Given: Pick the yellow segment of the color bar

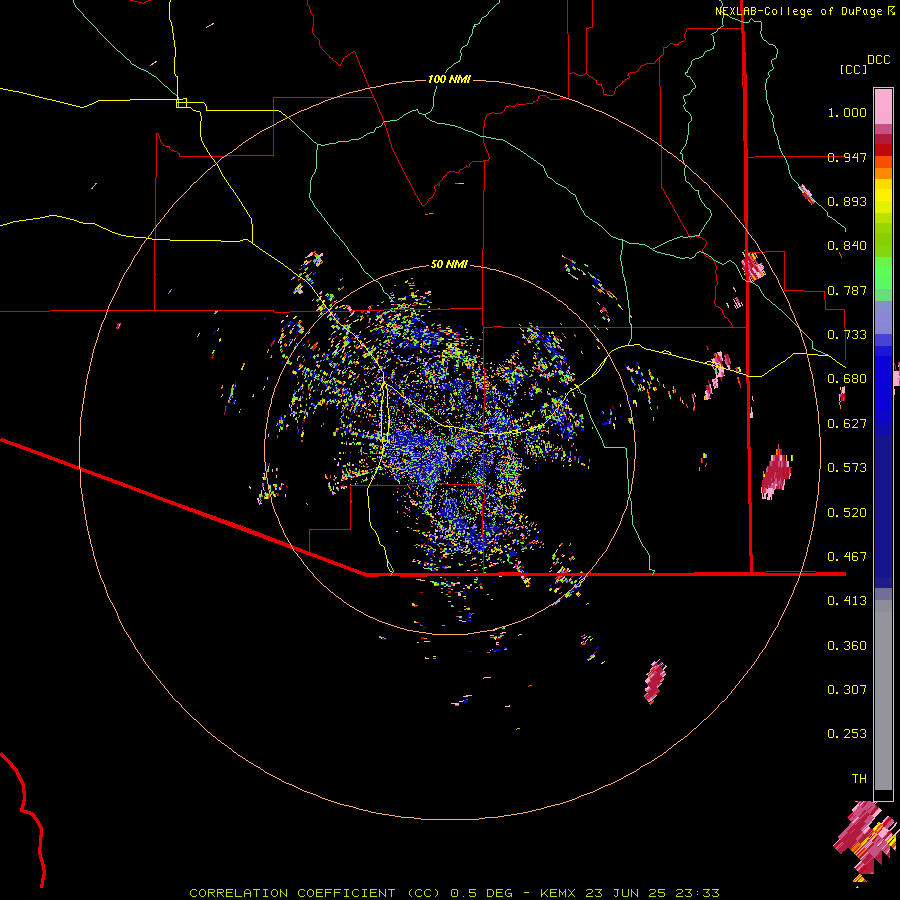Looking at the screenshot, I should point(883,196).
